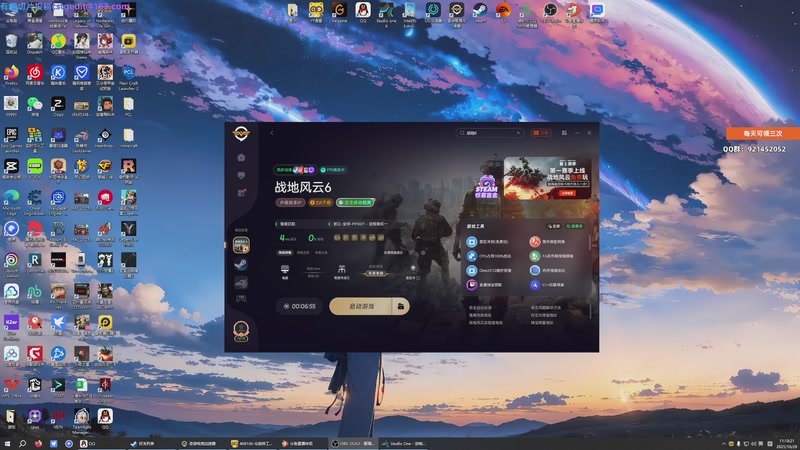The image size is (800, 450).
Task: Open WPS Office desktop shortcut
Action: pos(11,388)
